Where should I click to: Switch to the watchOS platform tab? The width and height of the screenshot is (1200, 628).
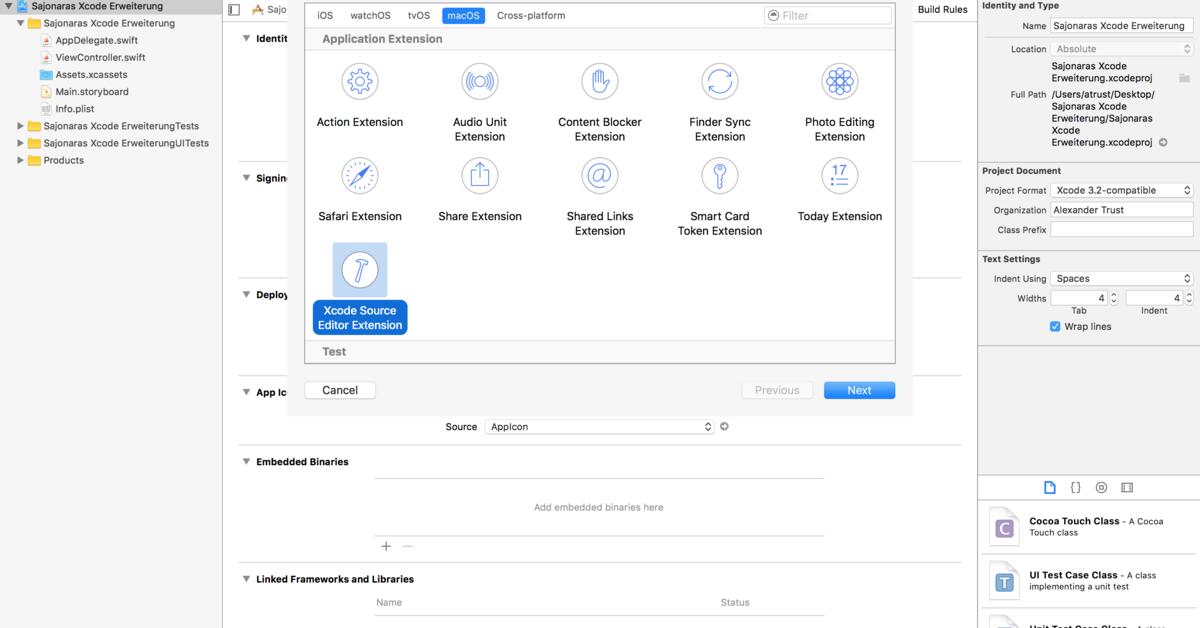(x=370, y=15)
